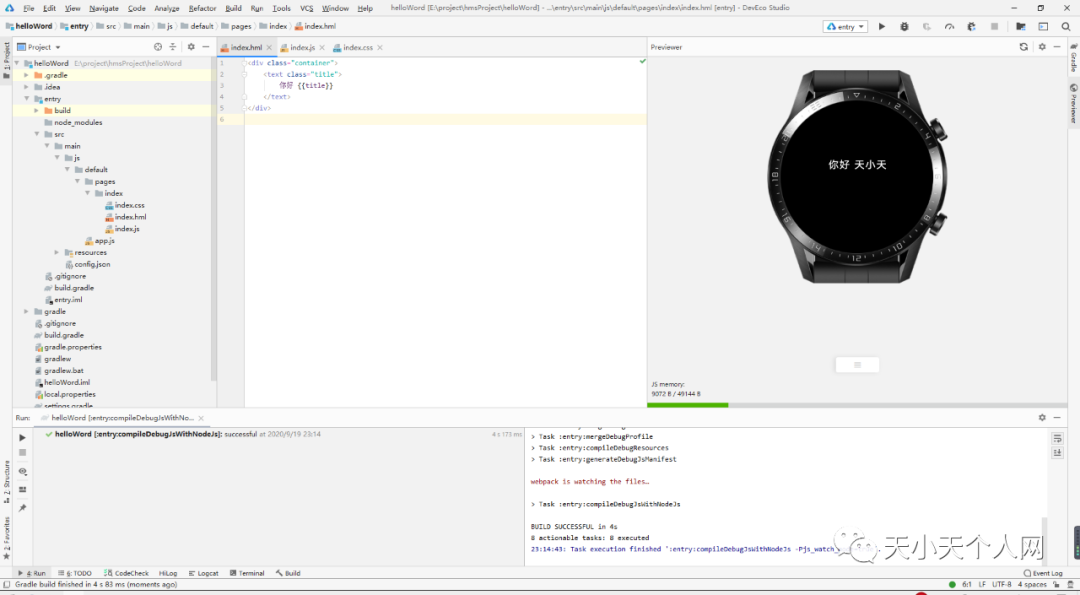Open the Refactor menu
Screen dimensions: 1080x595
202,8
